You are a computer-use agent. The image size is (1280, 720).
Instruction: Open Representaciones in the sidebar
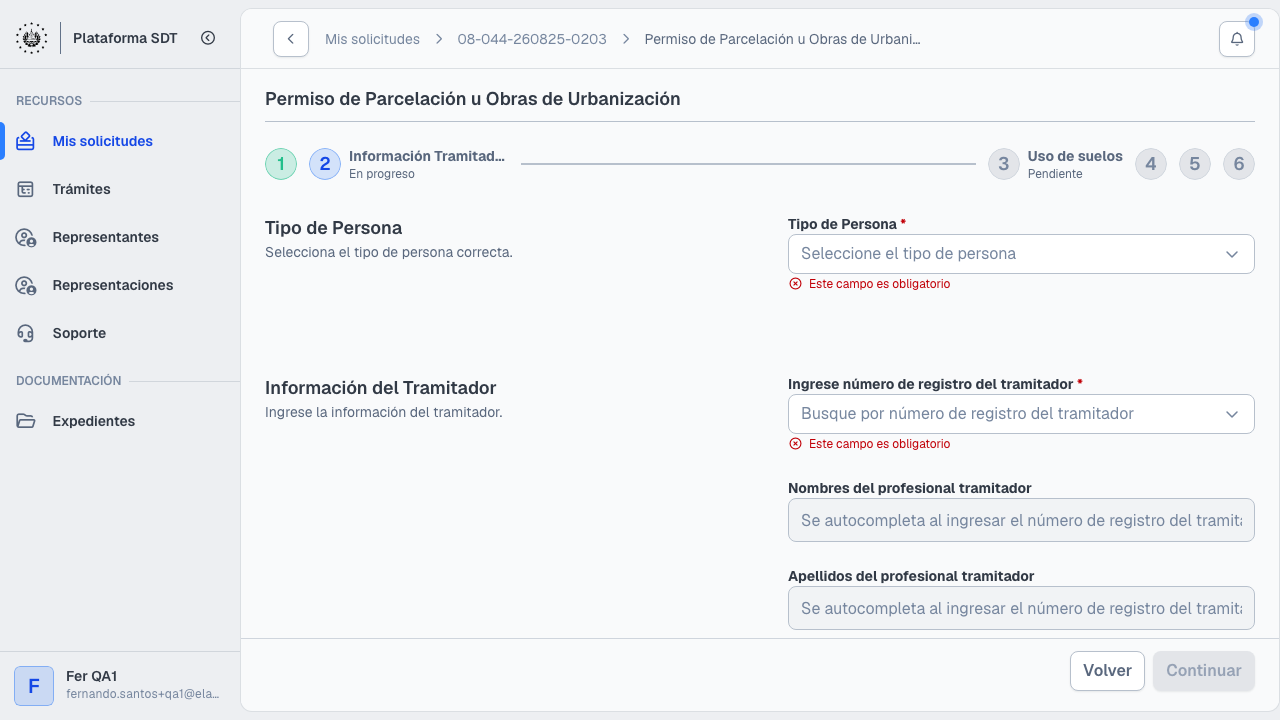tap(120, 285)
